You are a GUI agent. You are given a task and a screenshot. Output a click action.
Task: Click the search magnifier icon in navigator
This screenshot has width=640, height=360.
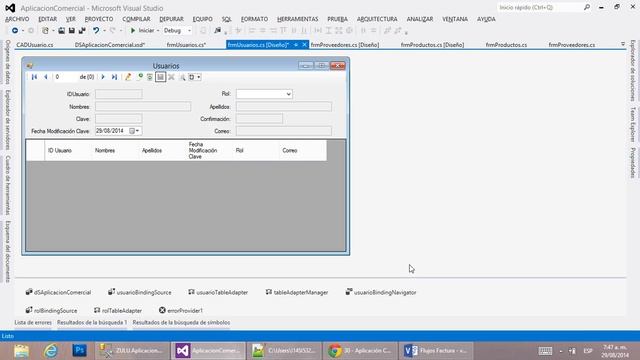[182, 77]
